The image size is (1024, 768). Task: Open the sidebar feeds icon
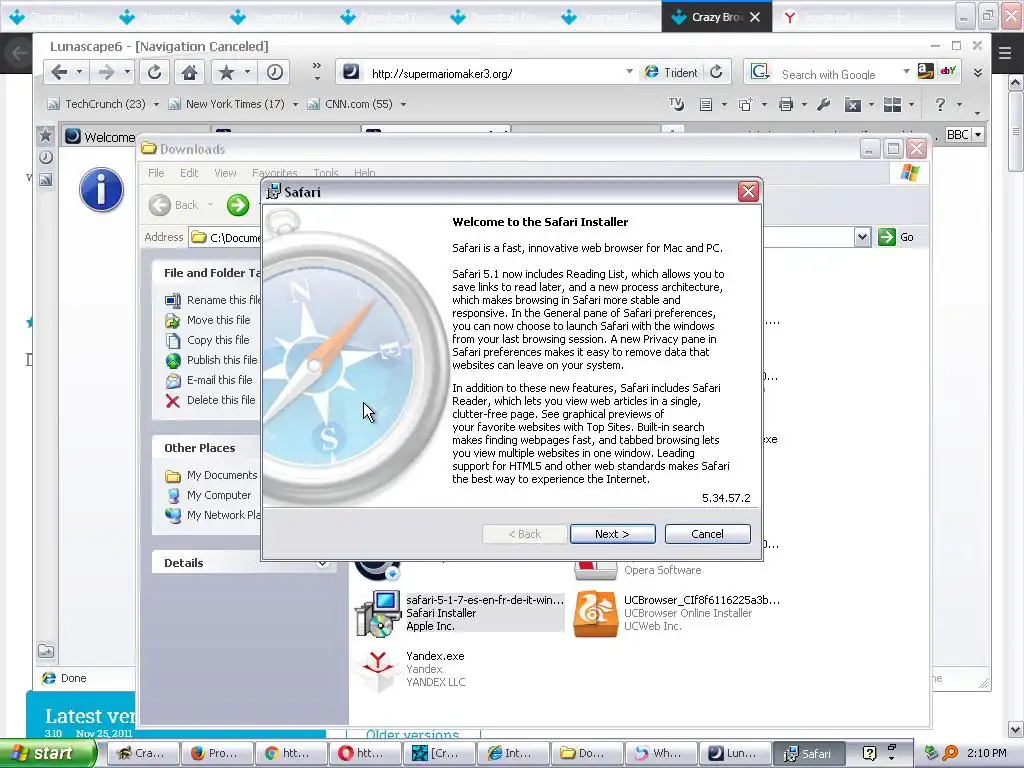pyautogui.click(x=46, y=180)
